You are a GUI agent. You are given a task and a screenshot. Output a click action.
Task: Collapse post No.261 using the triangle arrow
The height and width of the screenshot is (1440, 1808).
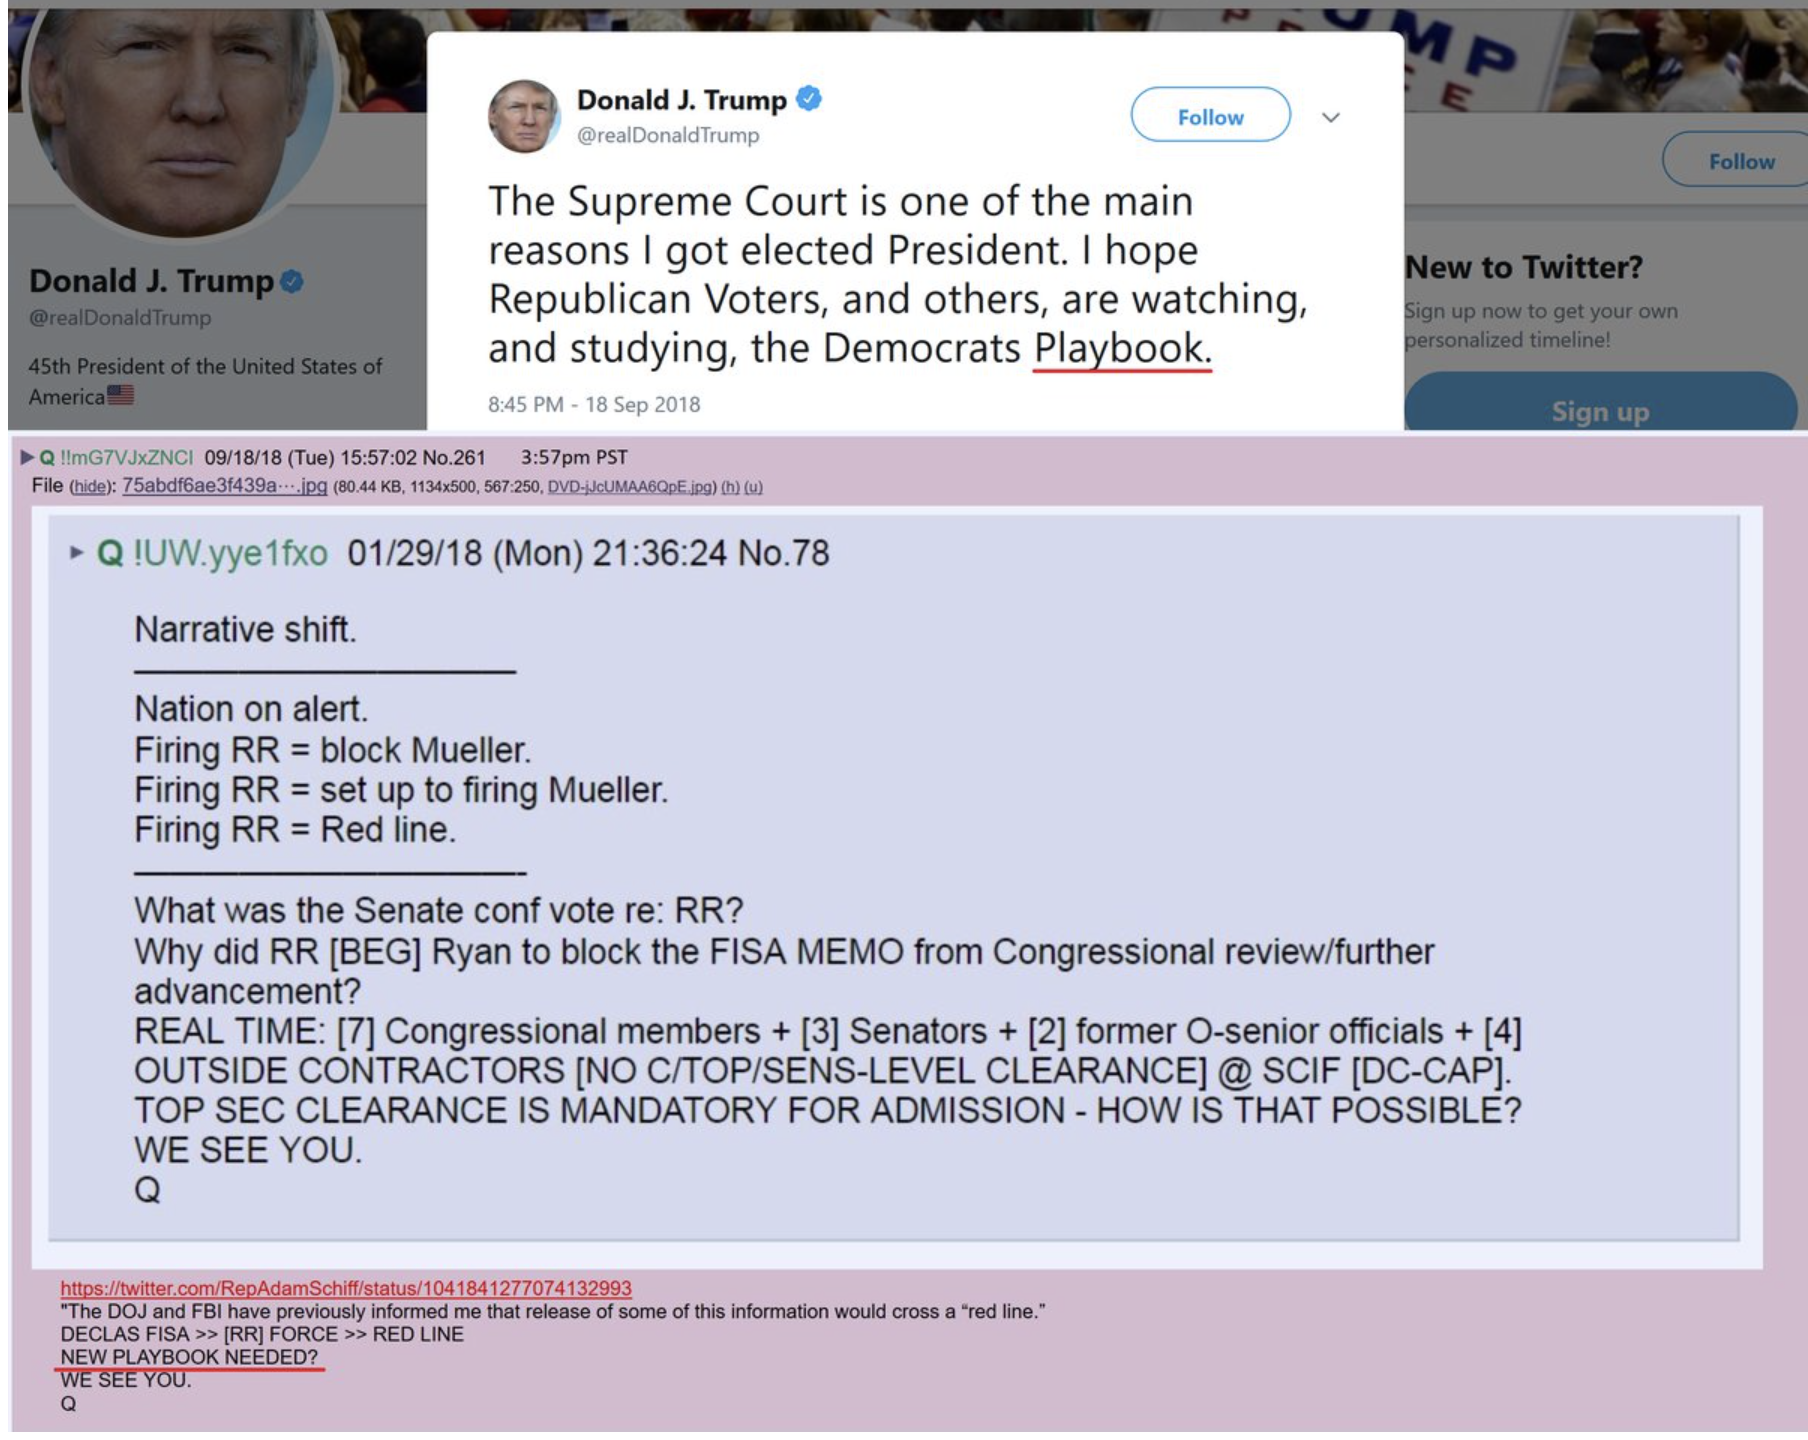(27, 457)
